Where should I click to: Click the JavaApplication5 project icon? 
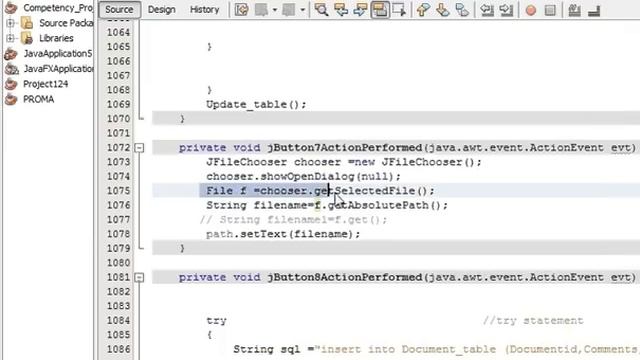click(11, 53)
